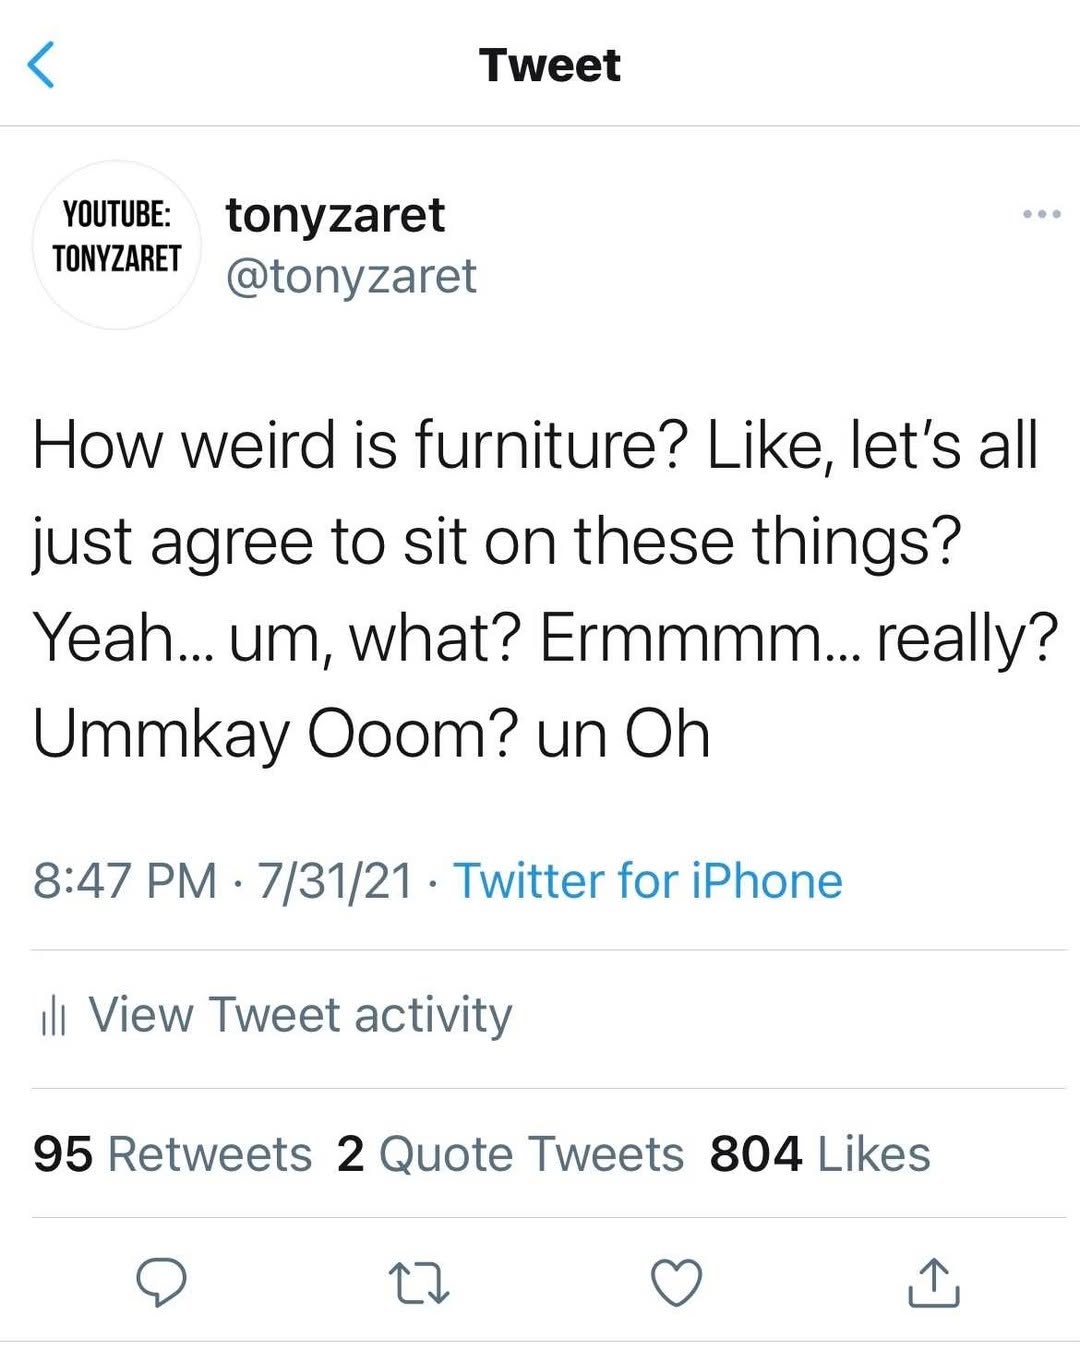Tap the @tonyzaret handle
The image size is (1080, 1349).
(351, 276)
